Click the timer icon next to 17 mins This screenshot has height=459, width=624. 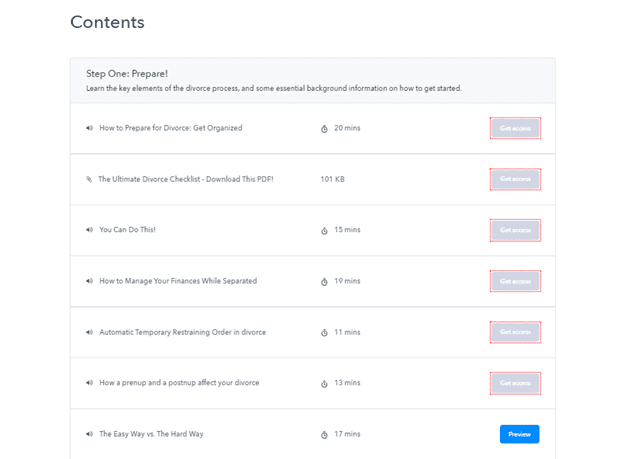324,435
